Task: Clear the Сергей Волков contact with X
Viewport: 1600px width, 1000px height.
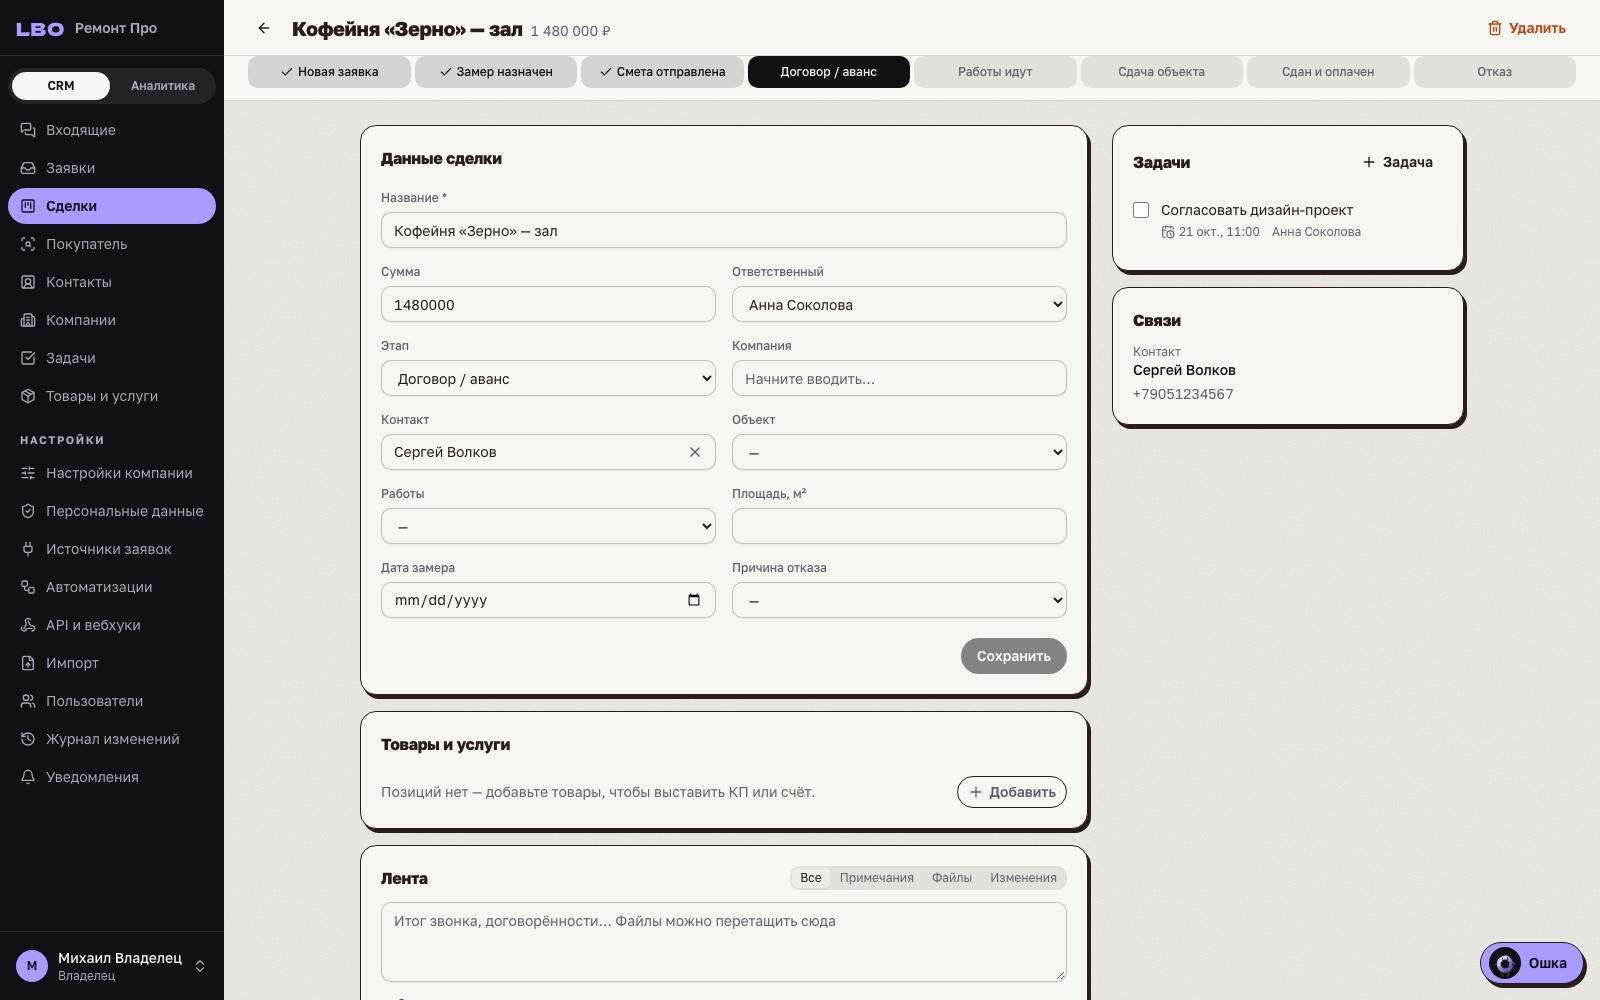Action: tap(695, 452)
